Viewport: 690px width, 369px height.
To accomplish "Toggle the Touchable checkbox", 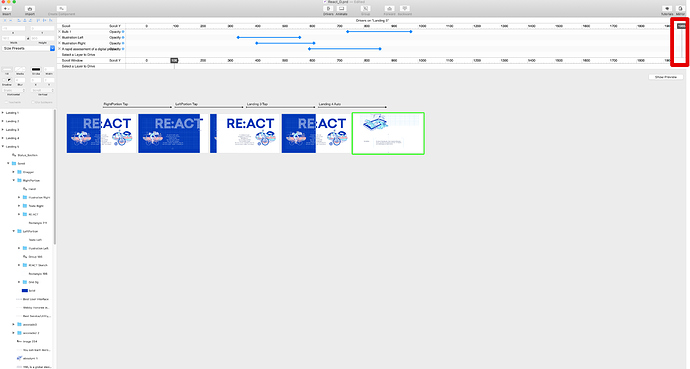I will [7, 102].
